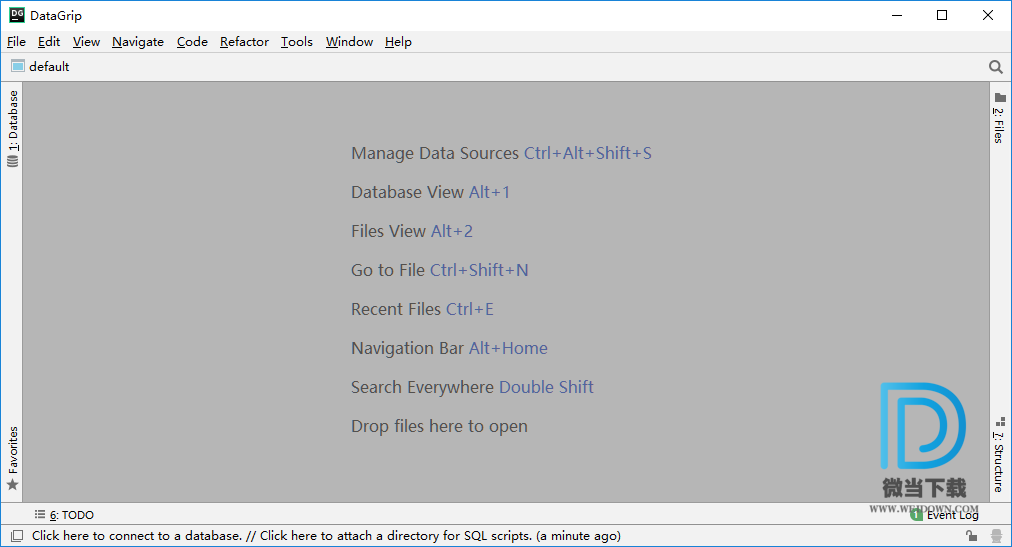This screenshot has height=547, width=1012.
Task: Open the Help menu
Action: 398,42
